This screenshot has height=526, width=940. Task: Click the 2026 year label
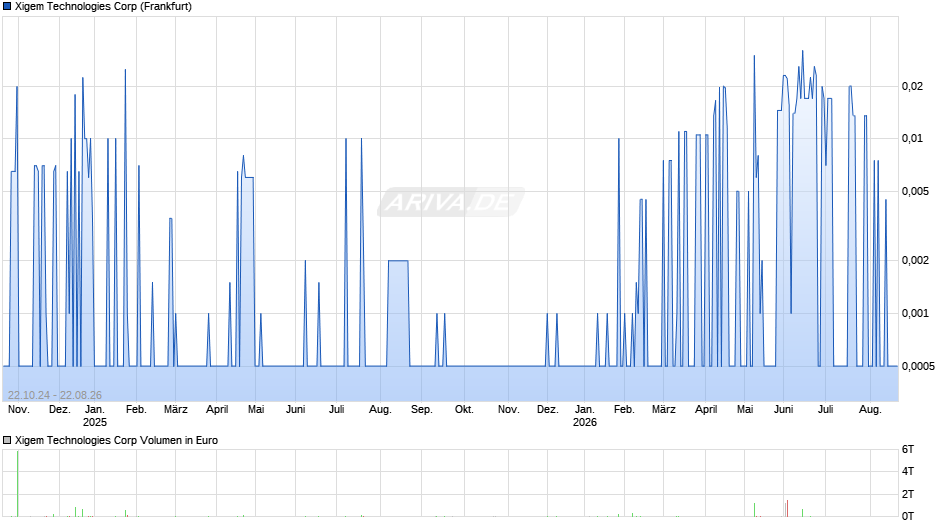coord(585,422)
